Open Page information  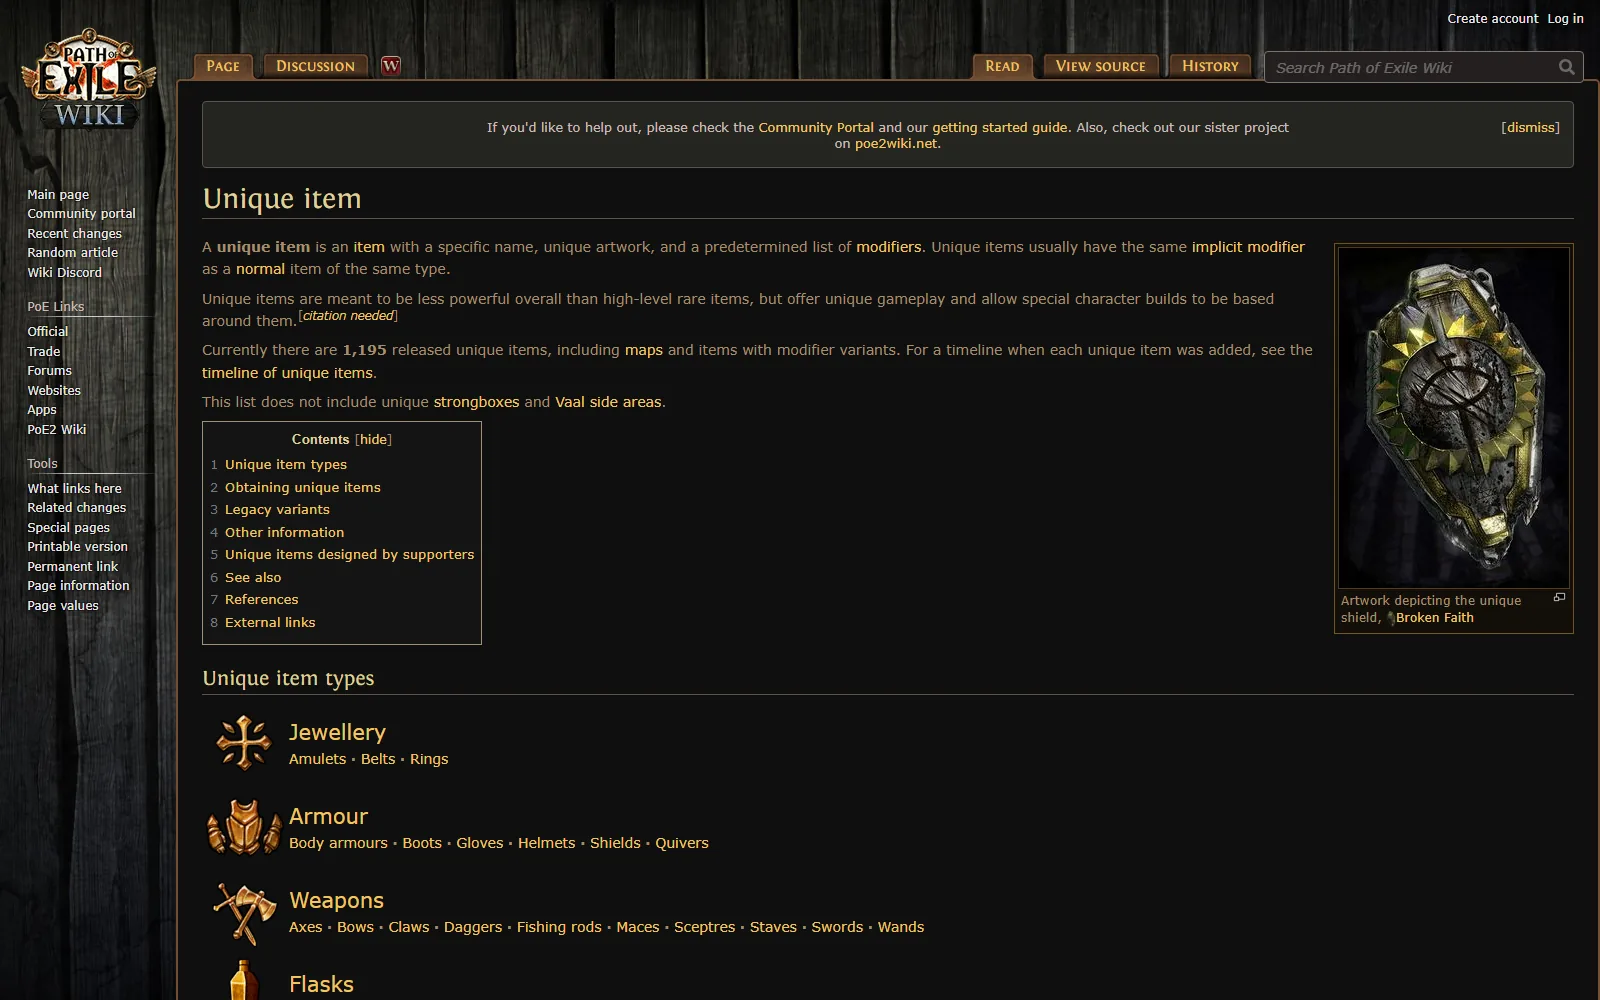click(78, 585)
